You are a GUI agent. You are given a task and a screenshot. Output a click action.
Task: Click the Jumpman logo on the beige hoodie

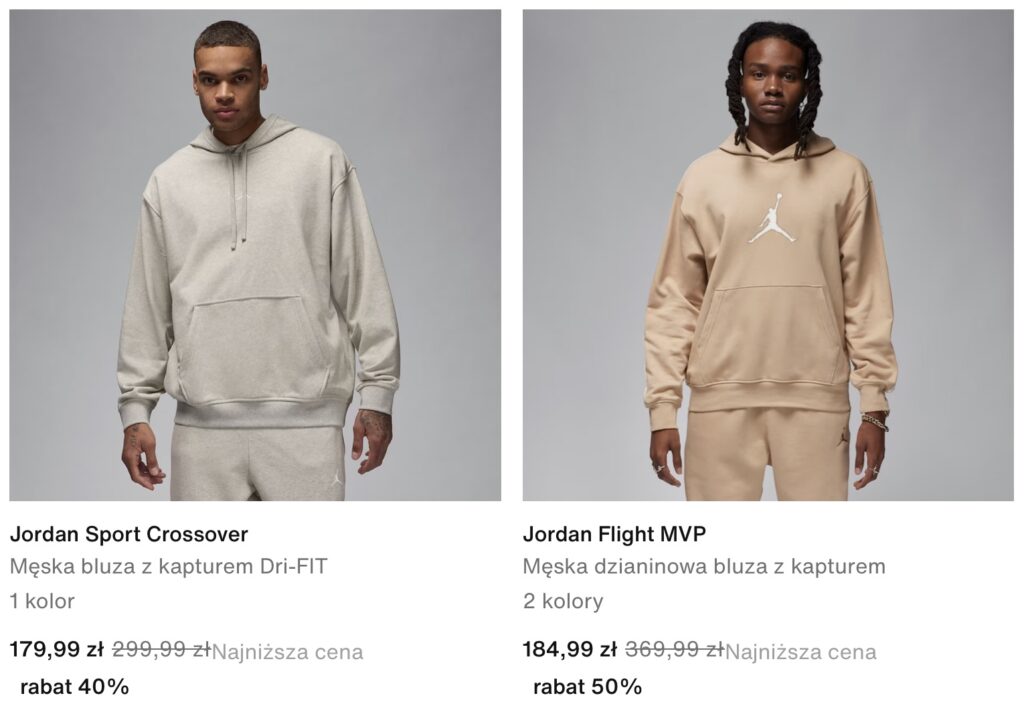point(771,218)
